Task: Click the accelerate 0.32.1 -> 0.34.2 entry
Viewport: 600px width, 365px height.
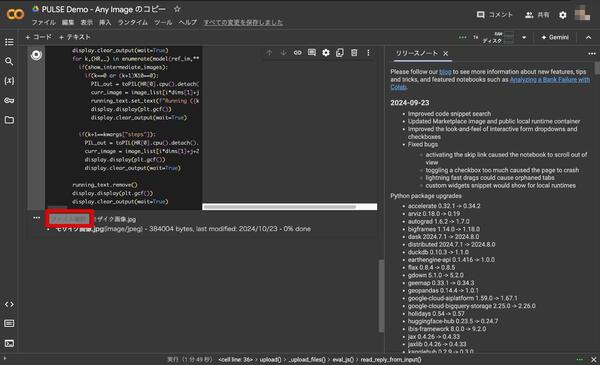Action: tap(444, 206)
